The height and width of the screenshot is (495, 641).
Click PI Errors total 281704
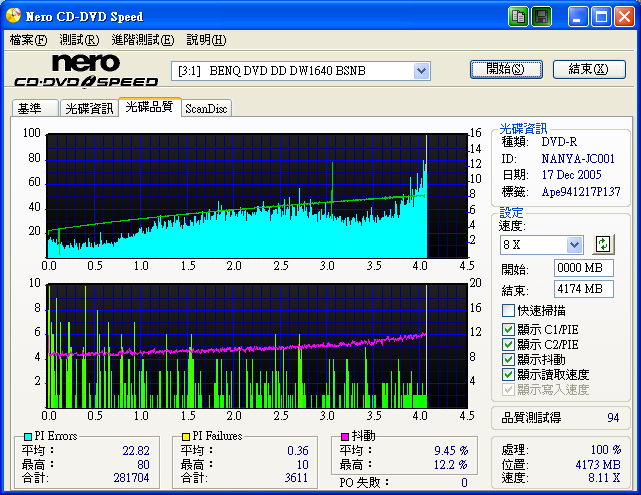131,477
